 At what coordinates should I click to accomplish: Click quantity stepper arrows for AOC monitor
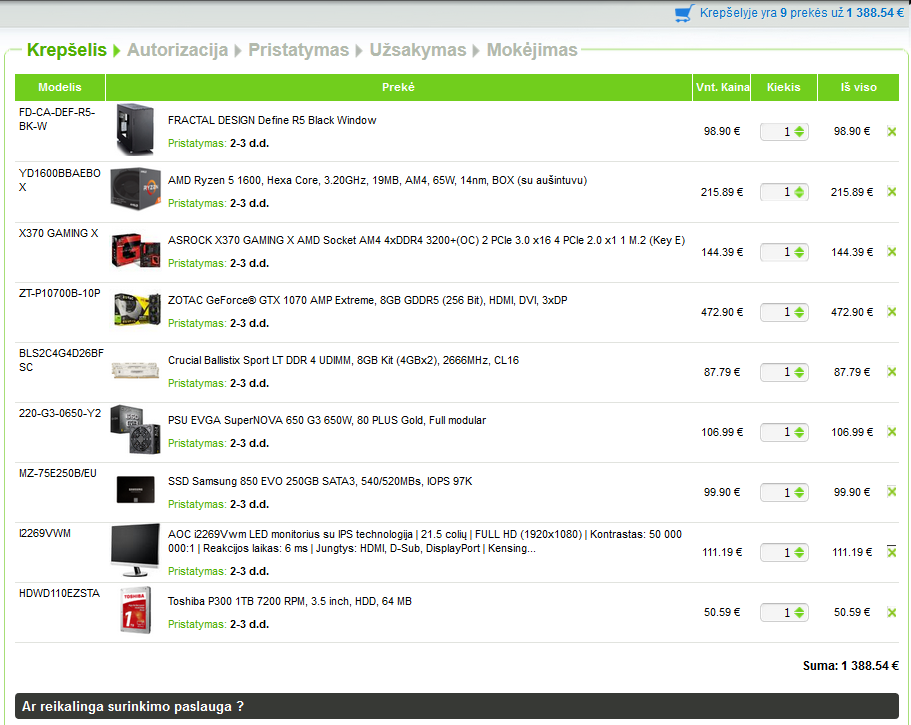pyautogui.click(x=799, y=552)
